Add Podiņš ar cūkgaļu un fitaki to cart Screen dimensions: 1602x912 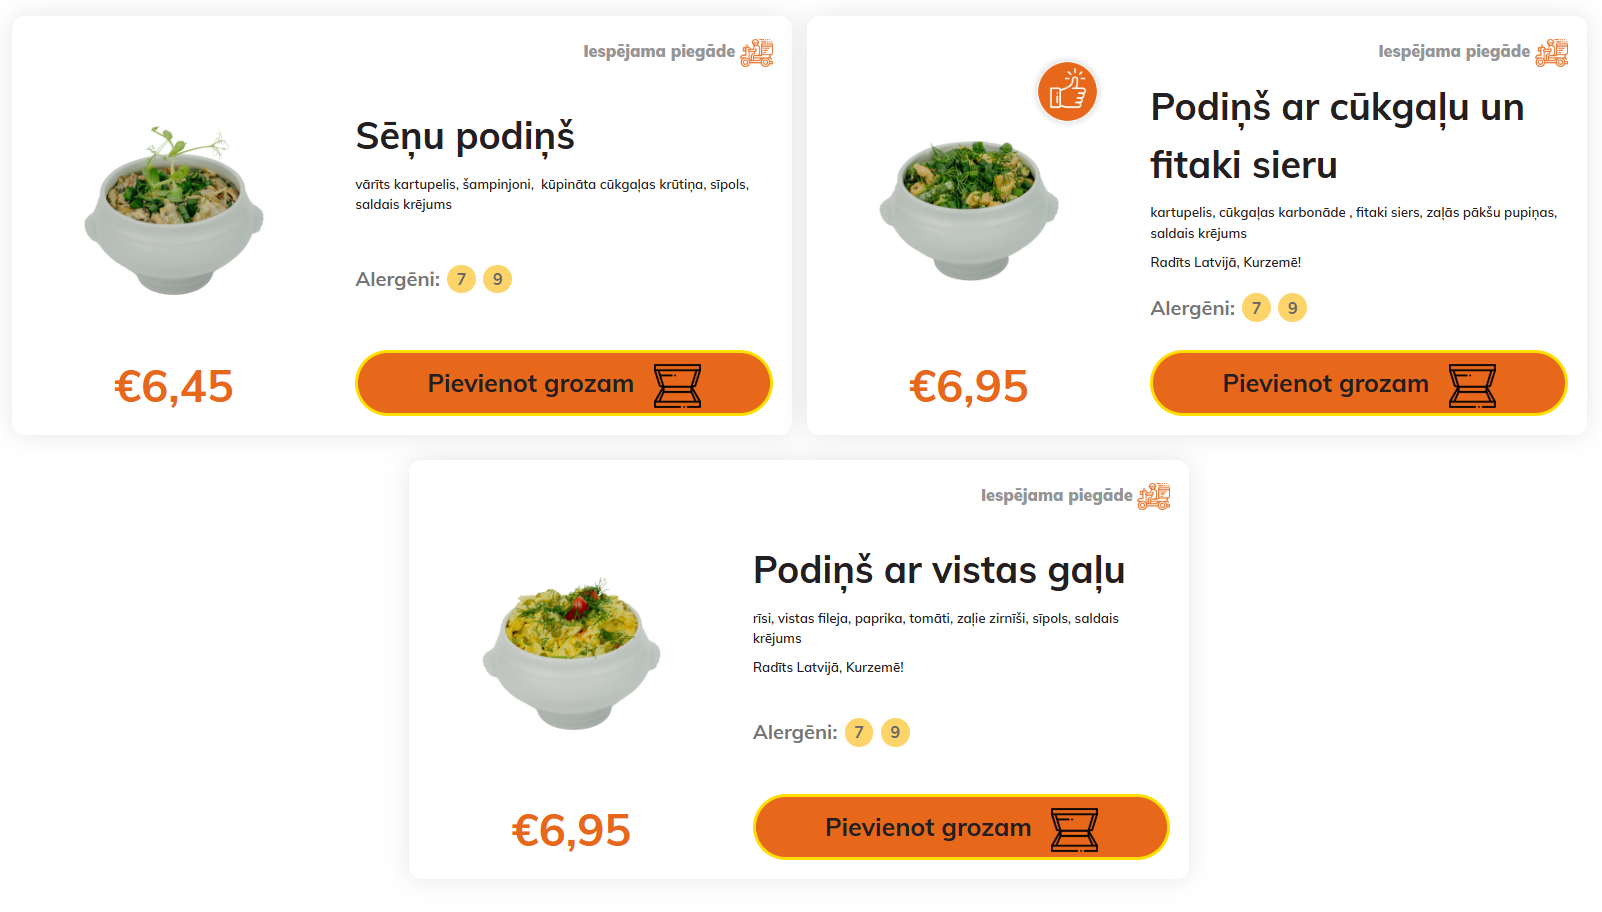1358,383
